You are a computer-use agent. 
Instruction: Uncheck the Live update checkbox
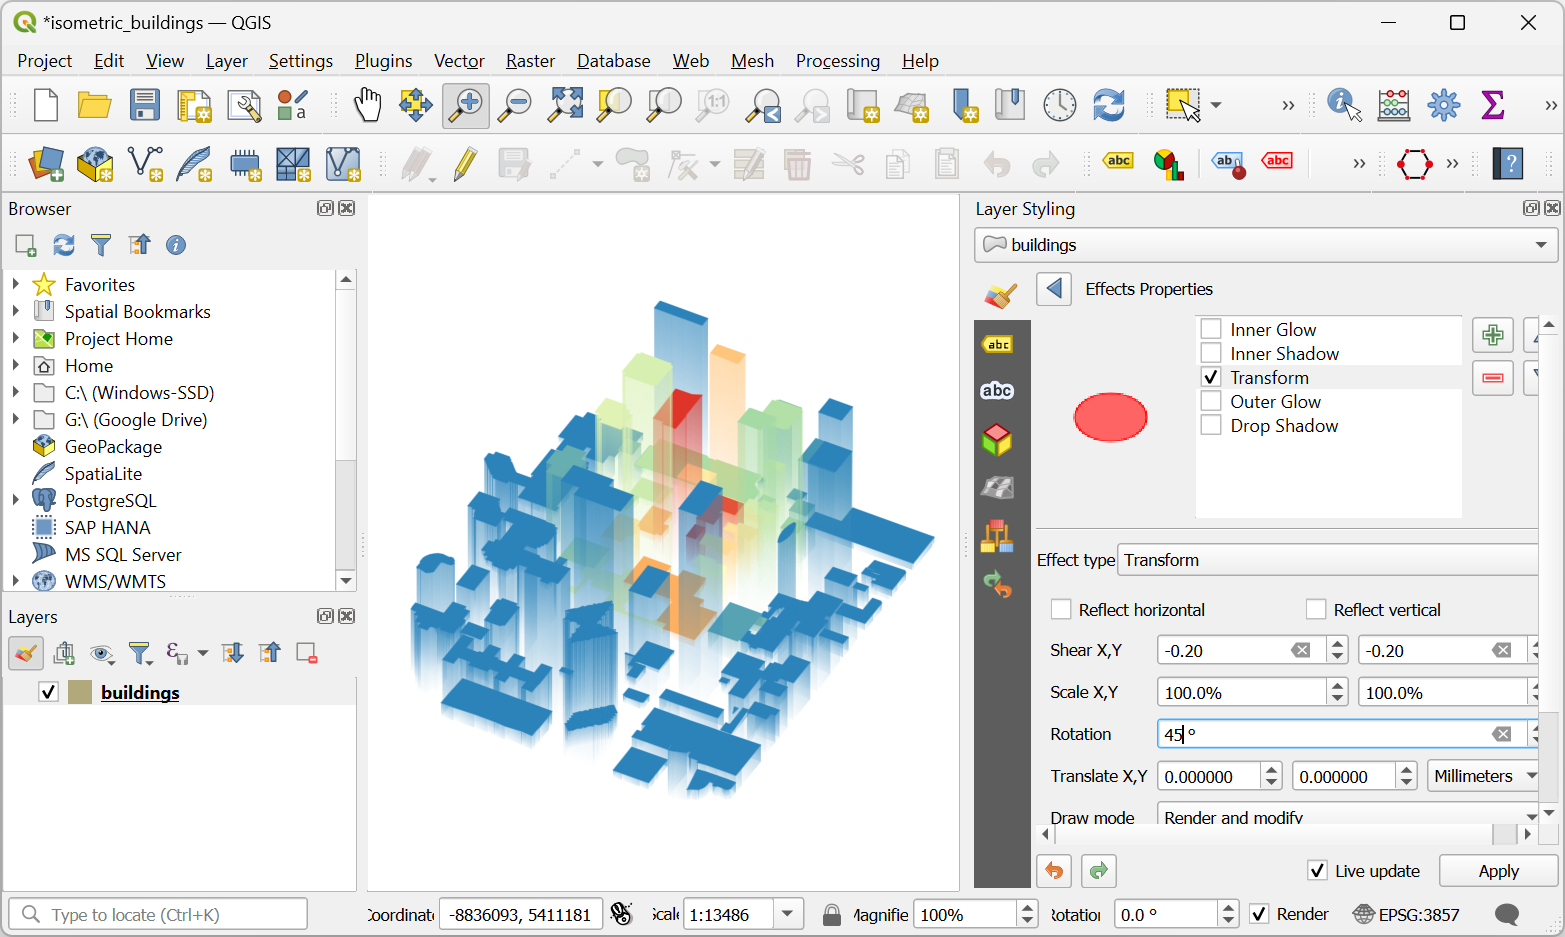tap(1317, 871)
